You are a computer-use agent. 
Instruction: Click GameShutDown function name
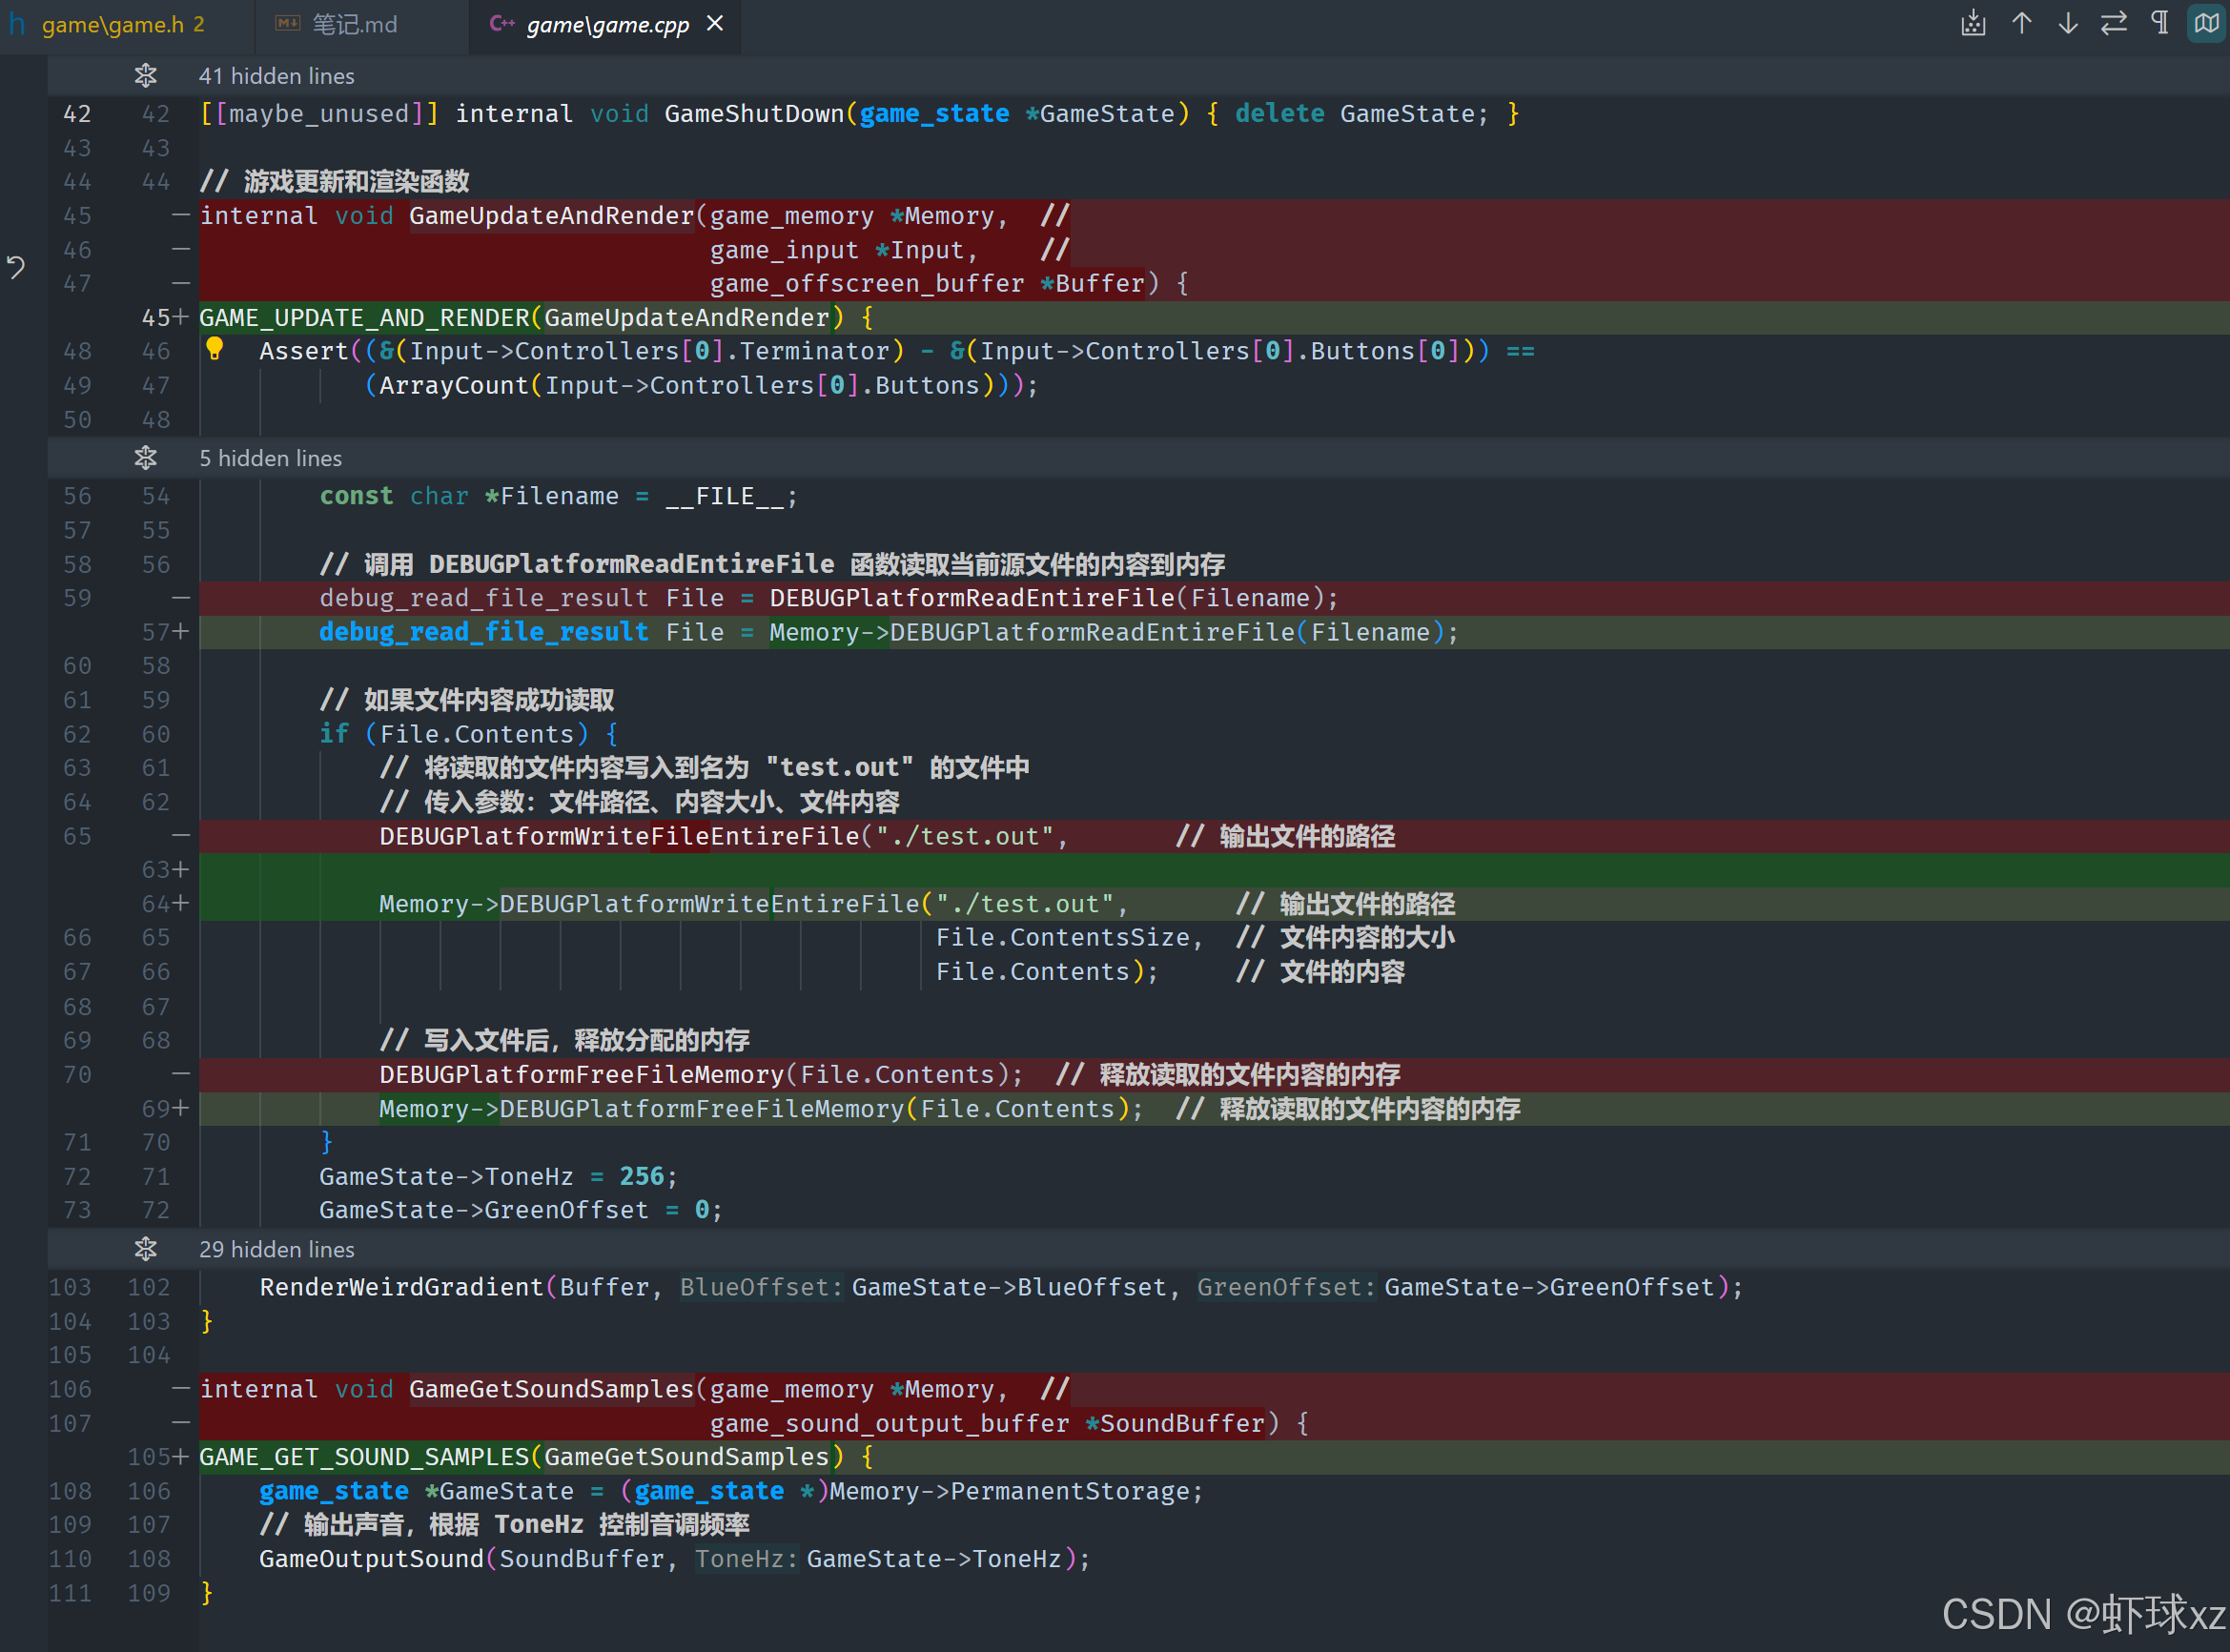754,114
